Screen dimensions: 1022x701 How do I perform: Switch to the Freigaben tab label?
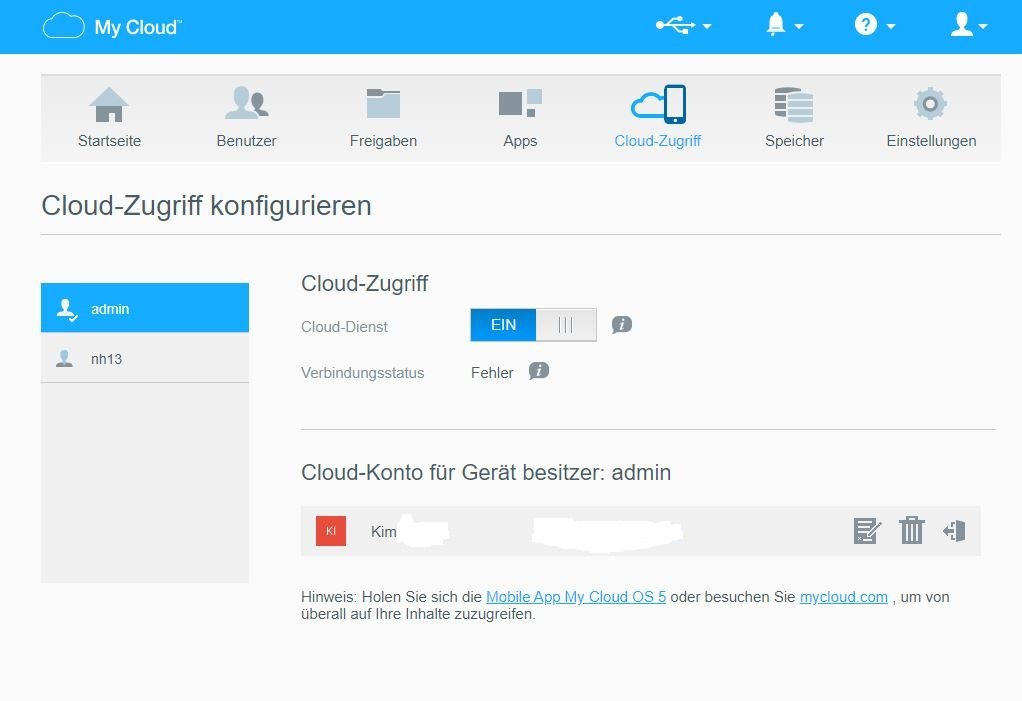pyautogui.click(x=383, y=141)
